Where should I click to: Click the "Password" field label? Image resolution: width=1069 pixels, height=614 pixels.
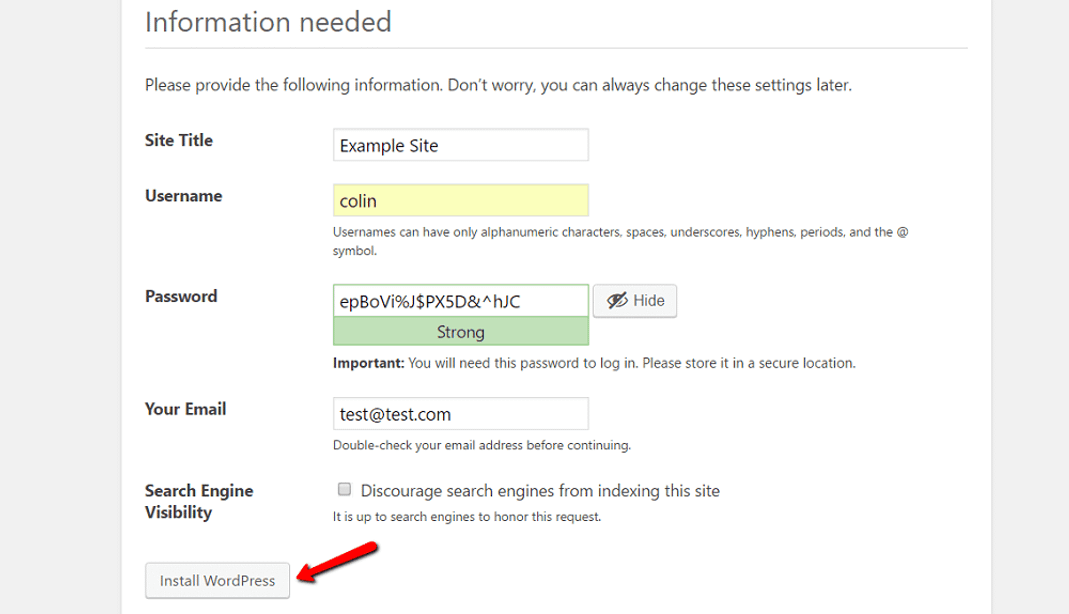pos(181,297)
